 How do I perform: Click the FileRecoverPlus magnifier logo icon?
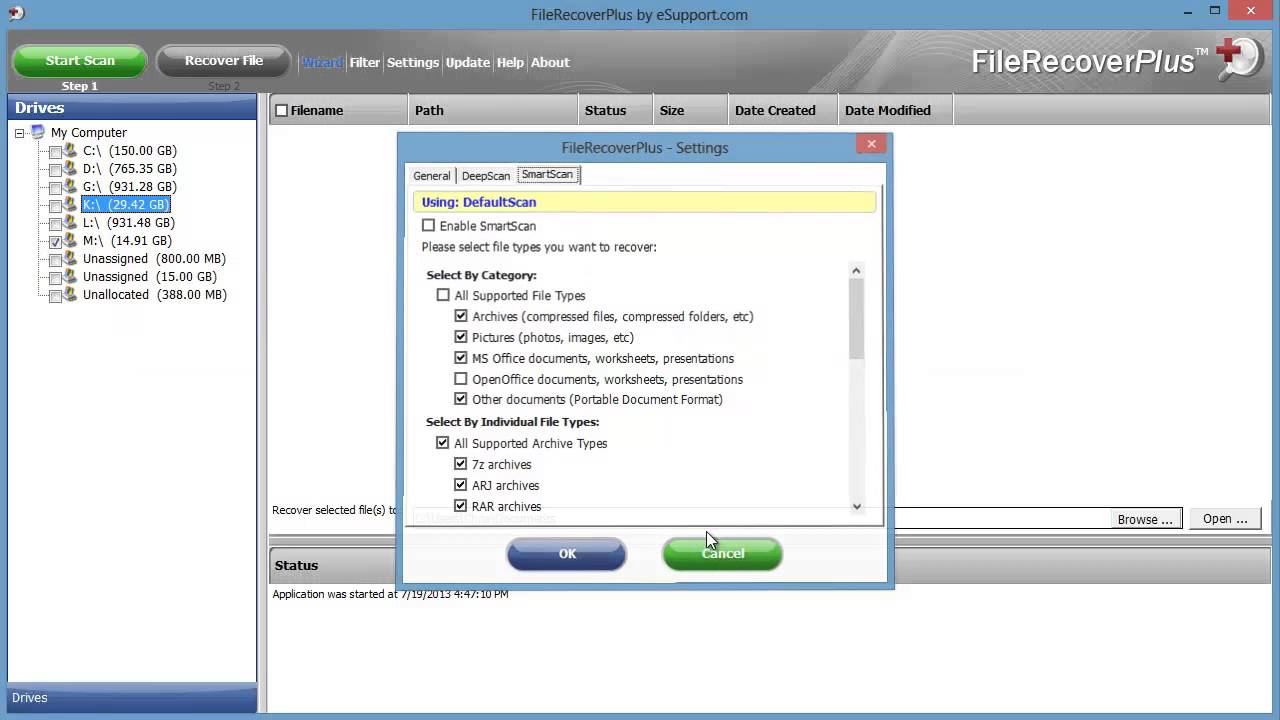tap(1238, 60)
